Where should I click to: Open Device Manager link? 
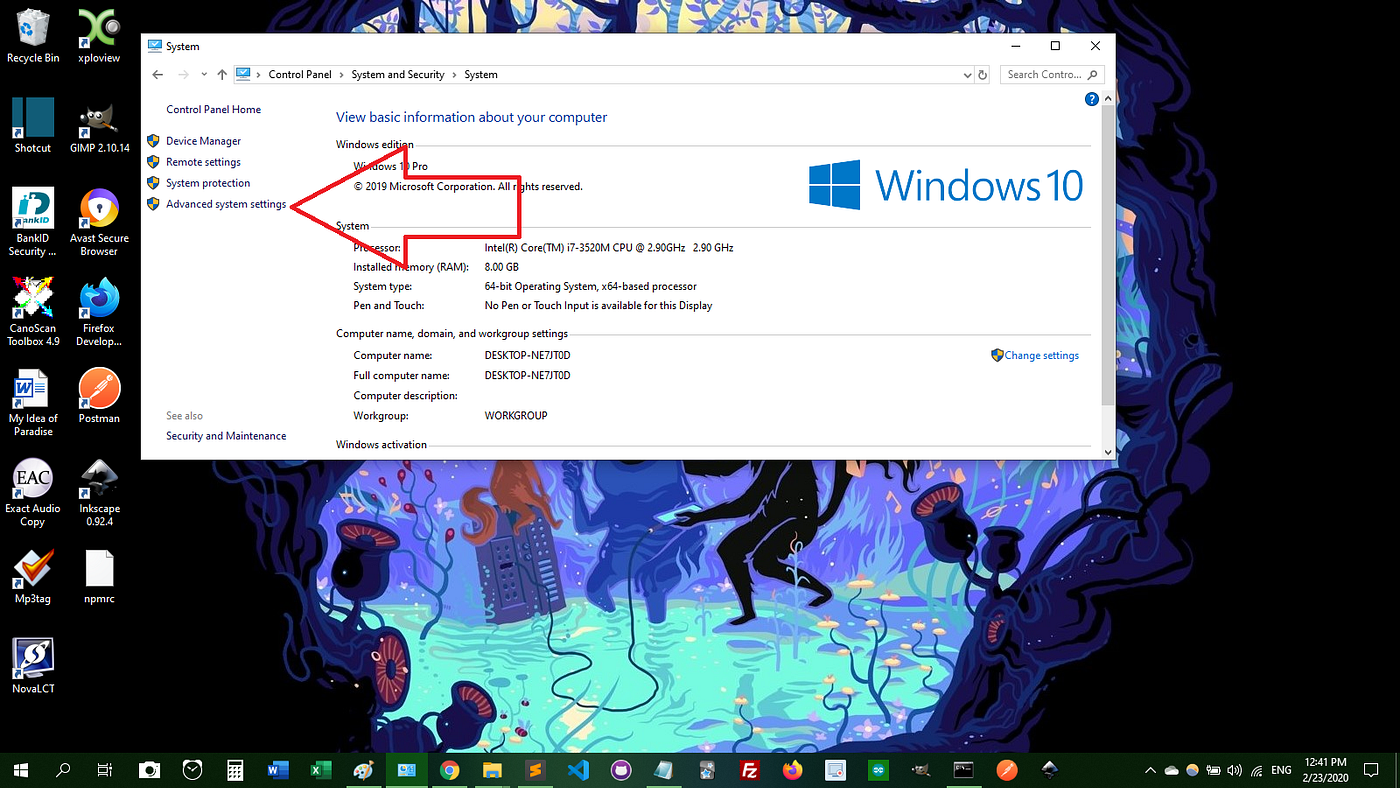203,141
